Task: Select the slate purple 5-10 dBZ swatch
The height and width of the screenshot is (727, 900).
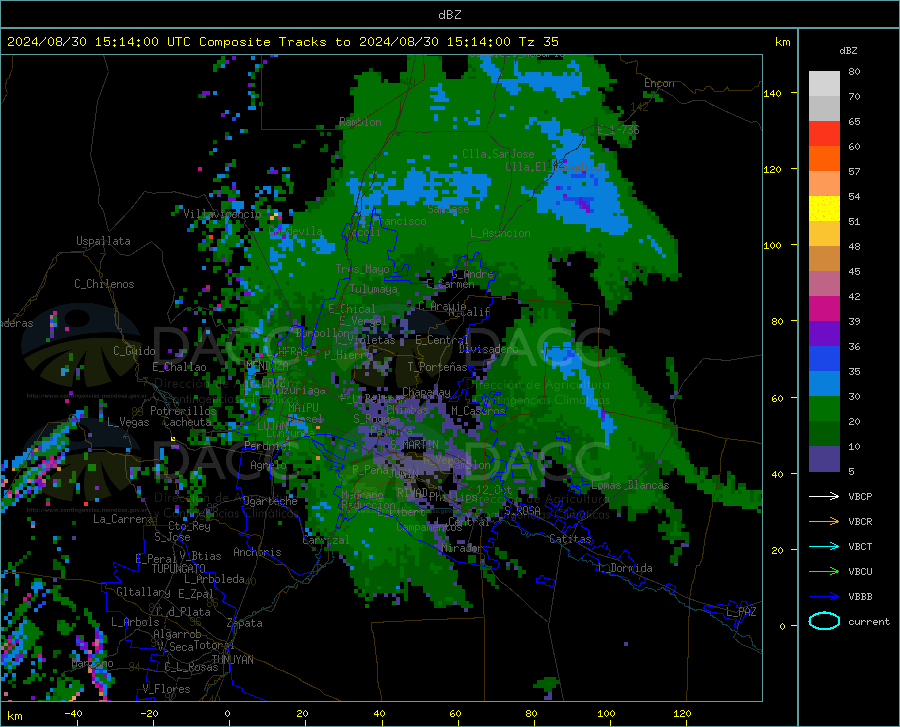Action: (x=824, y=459)
